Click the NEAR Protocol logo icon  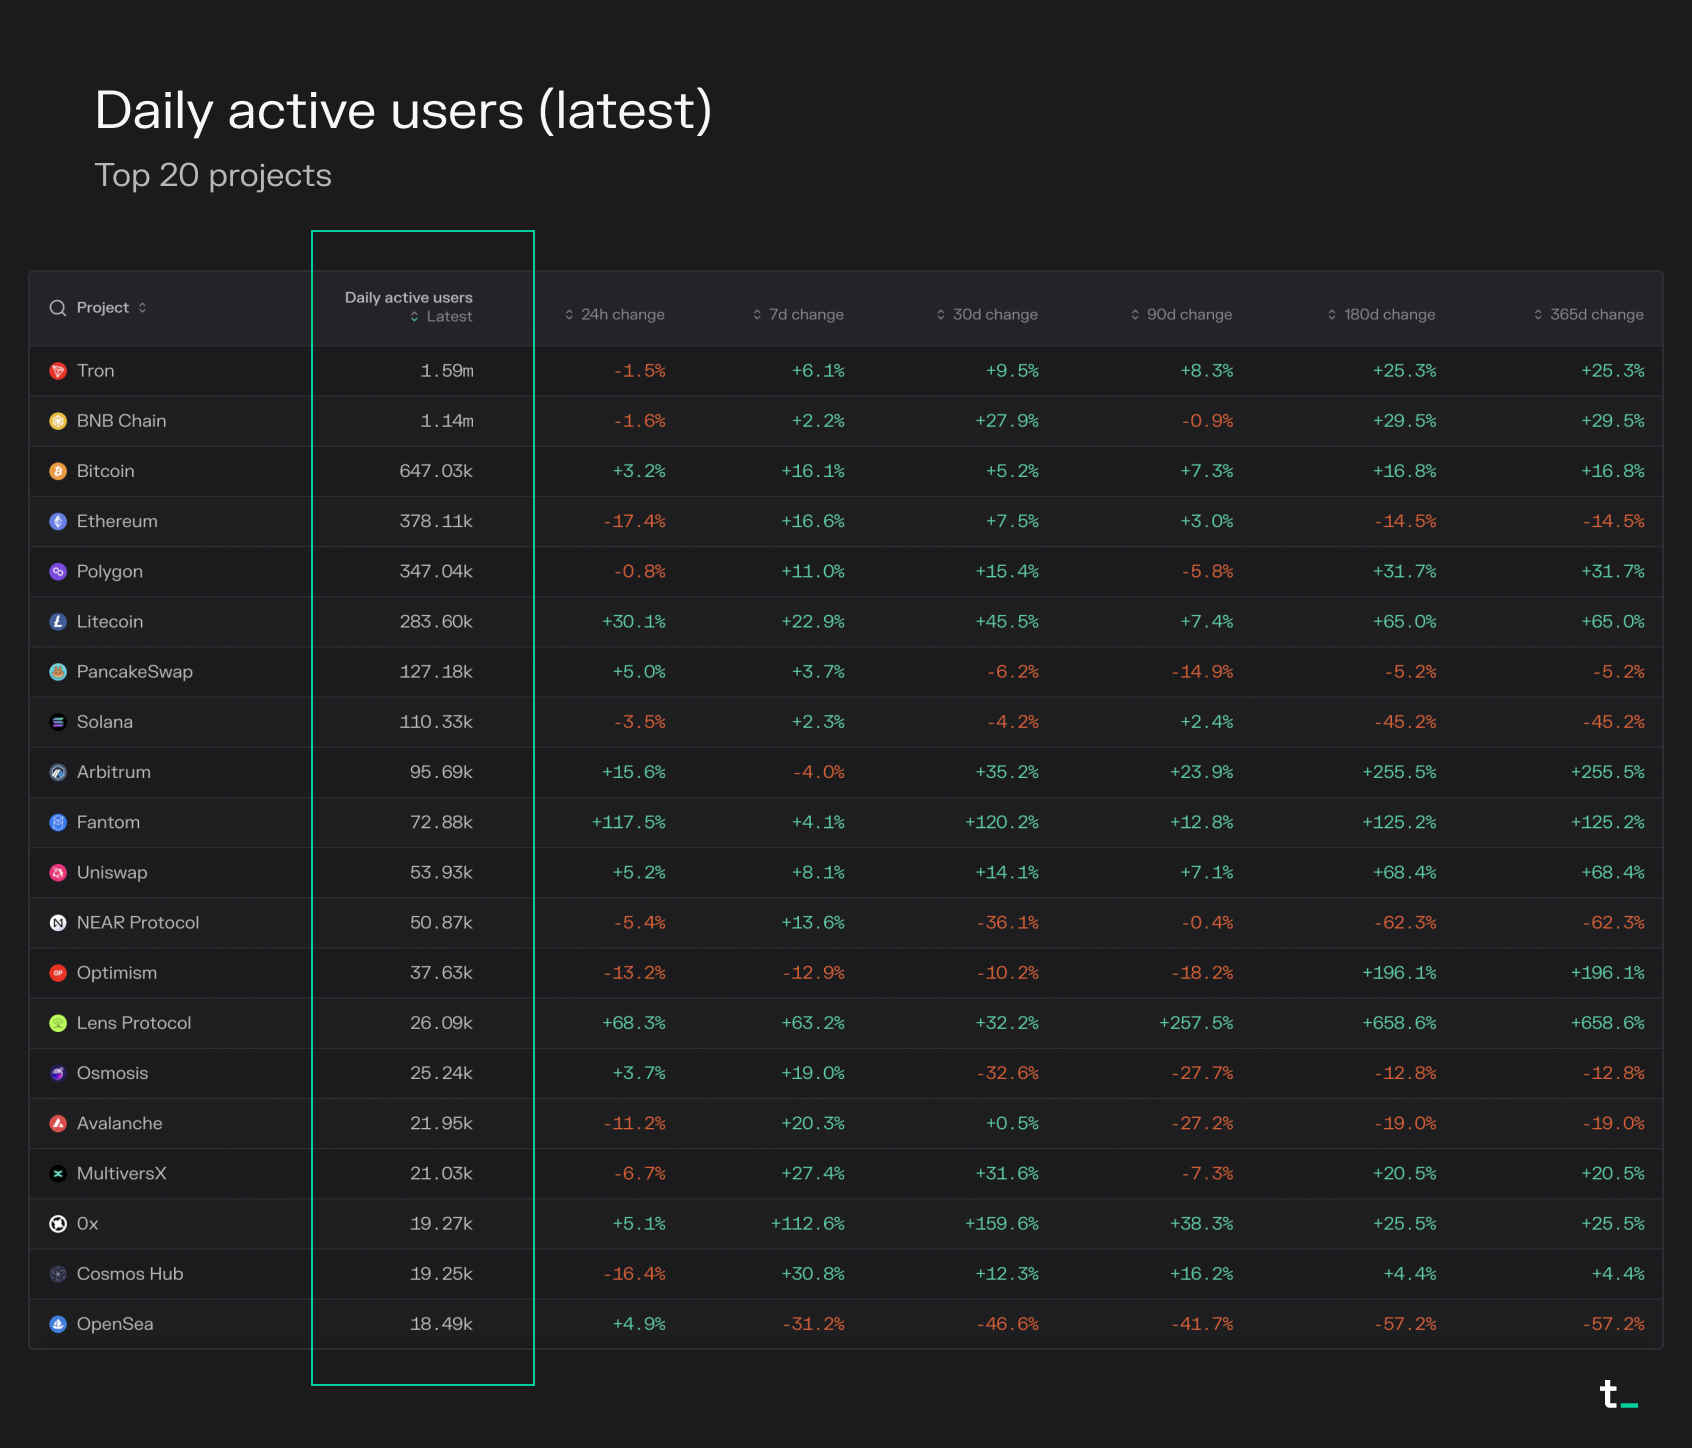click(58, 923)
